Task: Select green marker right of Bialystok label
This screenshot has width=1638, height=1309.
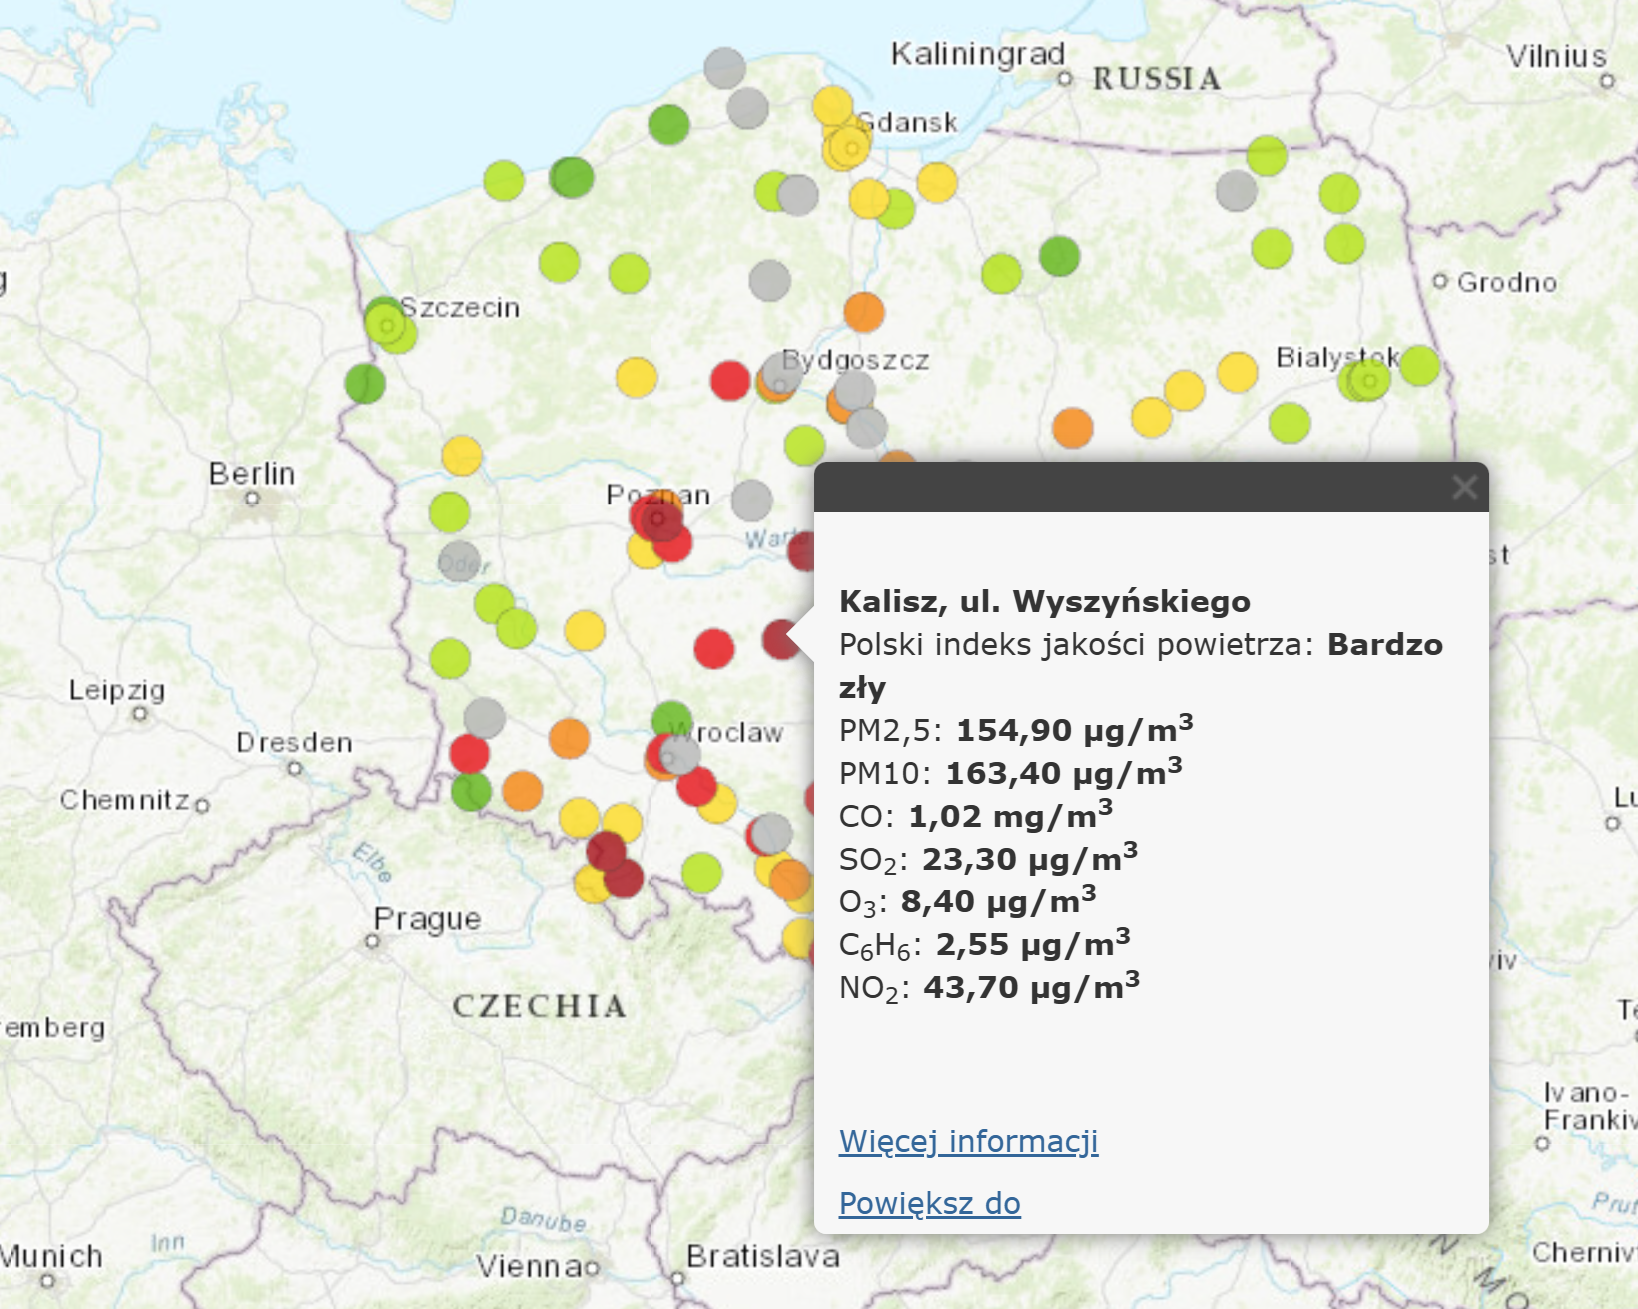Action: (x=1419, y=365)
